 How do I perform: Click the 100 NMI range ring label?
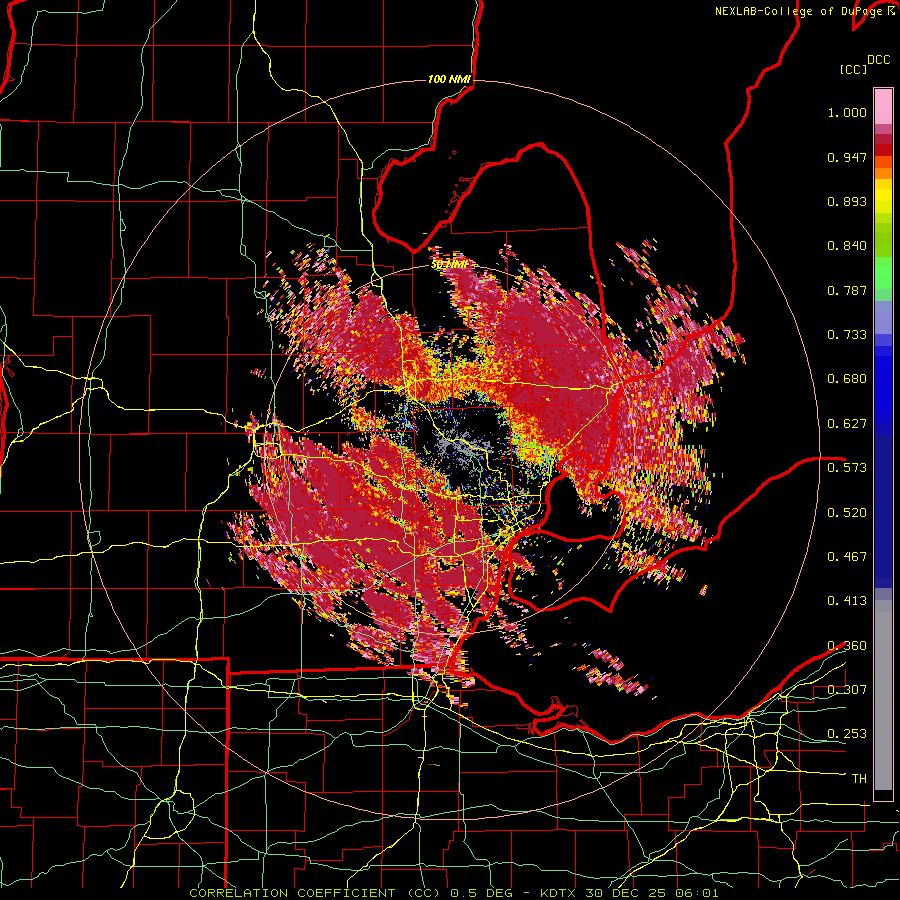click(x=449, y=79)
